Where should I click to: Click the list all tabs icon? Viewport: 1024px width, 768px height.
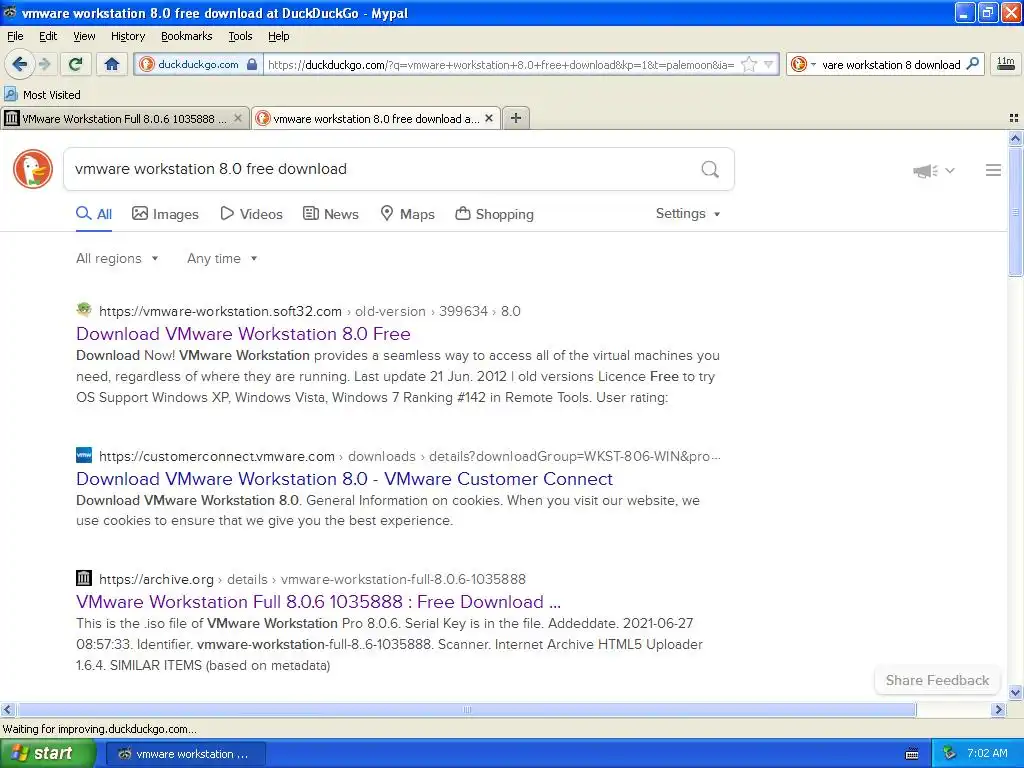[1014, 118]
